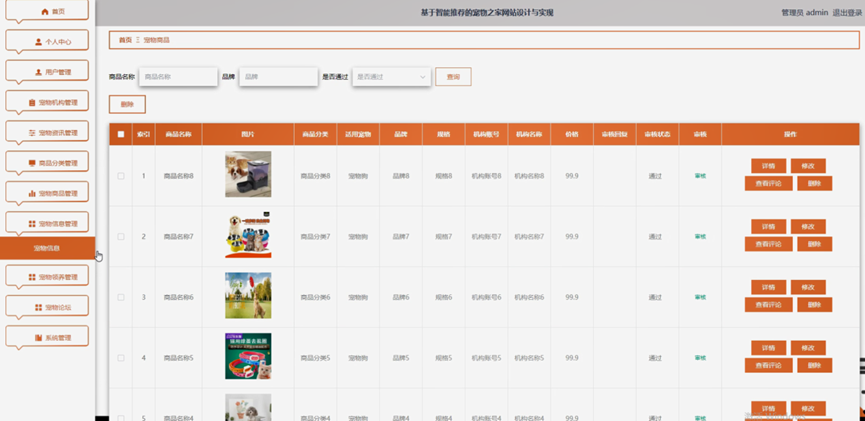
Task: Expand the 宠物机构管理 sidebar menu
Action: click(x=47, y=102)
